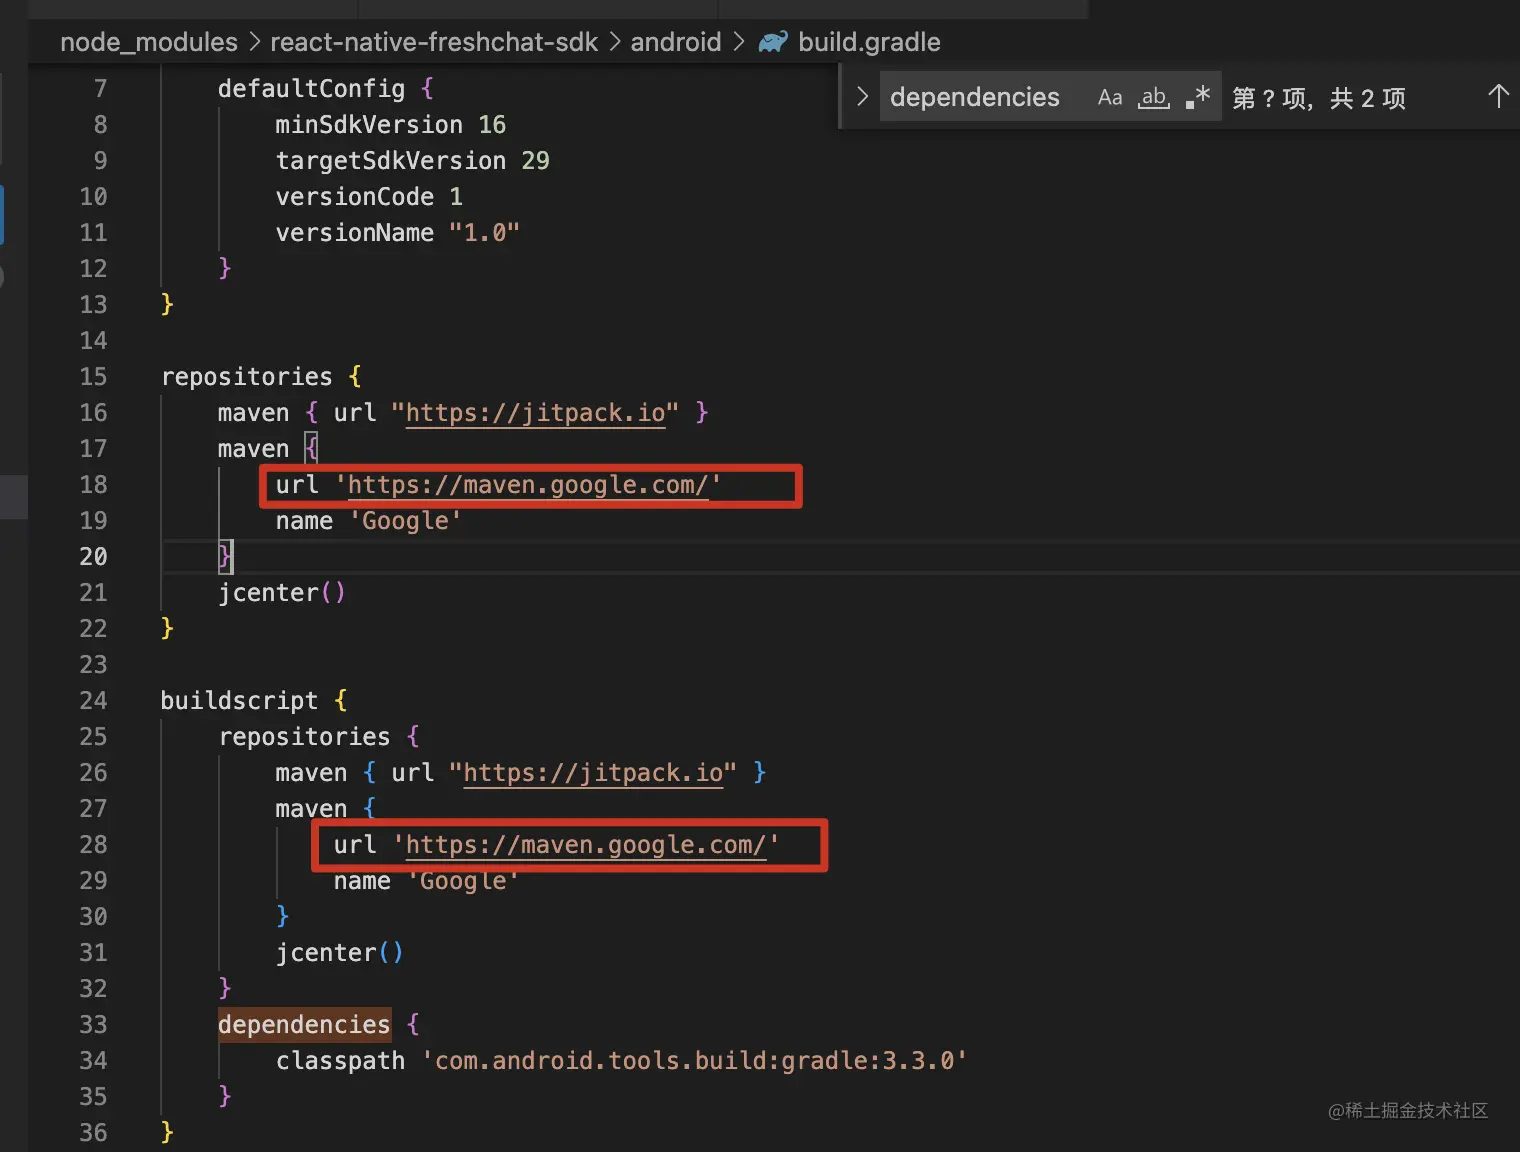This screenshot has height=1152, width=1520.
Task: Open maven.google.com link on line 18
Action: point(528,485)
